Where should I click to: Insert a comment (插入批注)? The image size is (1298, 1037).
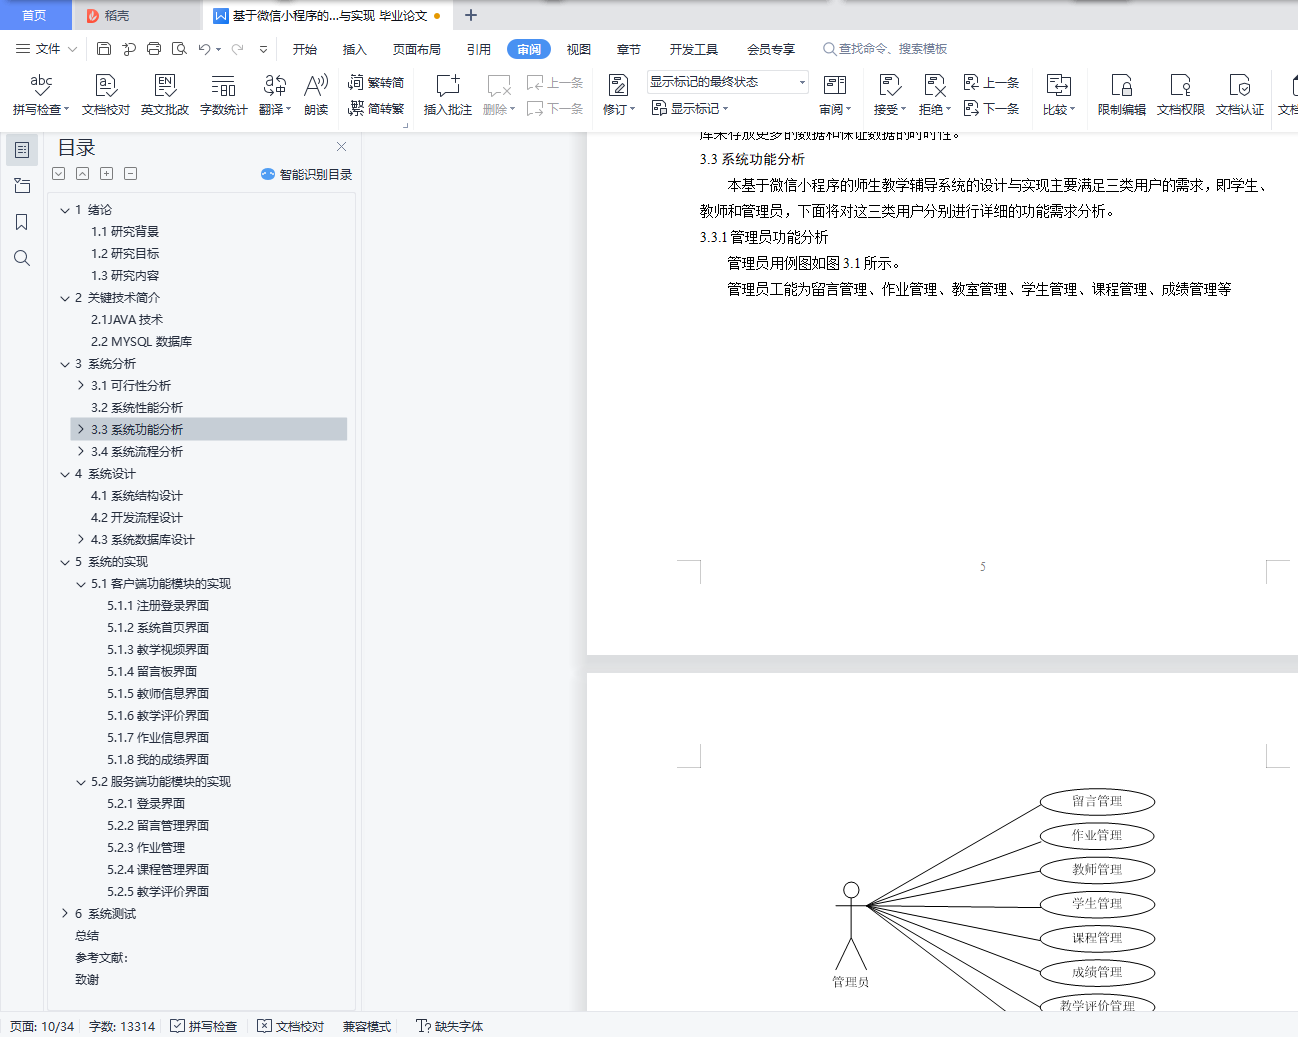[448, 94]
